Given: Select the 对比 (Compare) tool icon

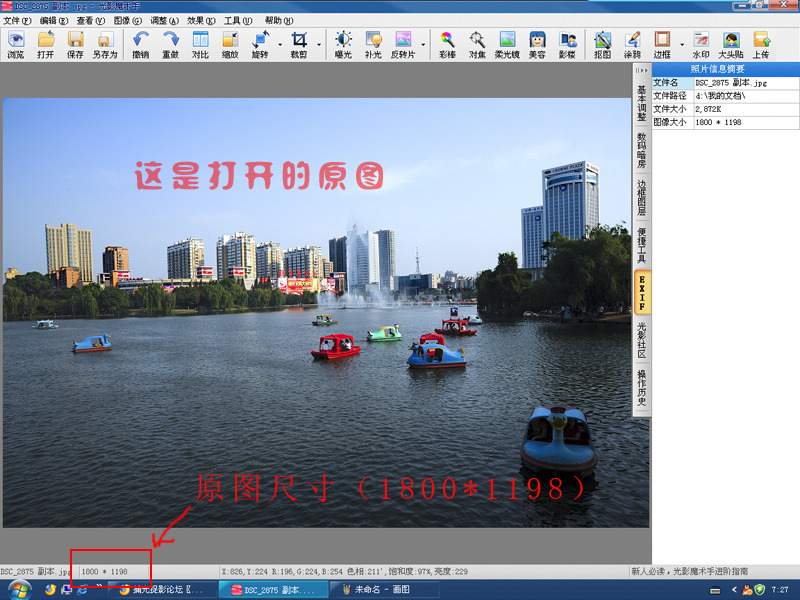Looking at the screenshot, I should (x=200, y=44).
